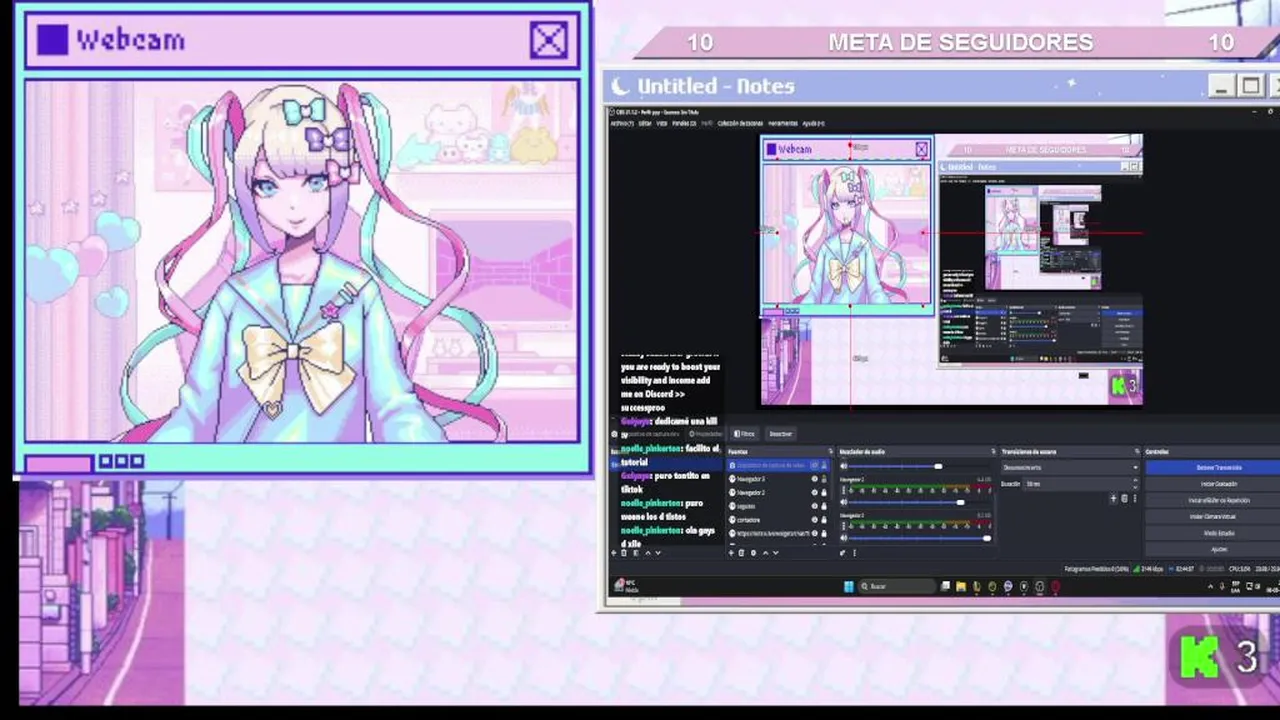Move the selected scene up
Viewport: 1280px width, 720px height.
point(648,553)
